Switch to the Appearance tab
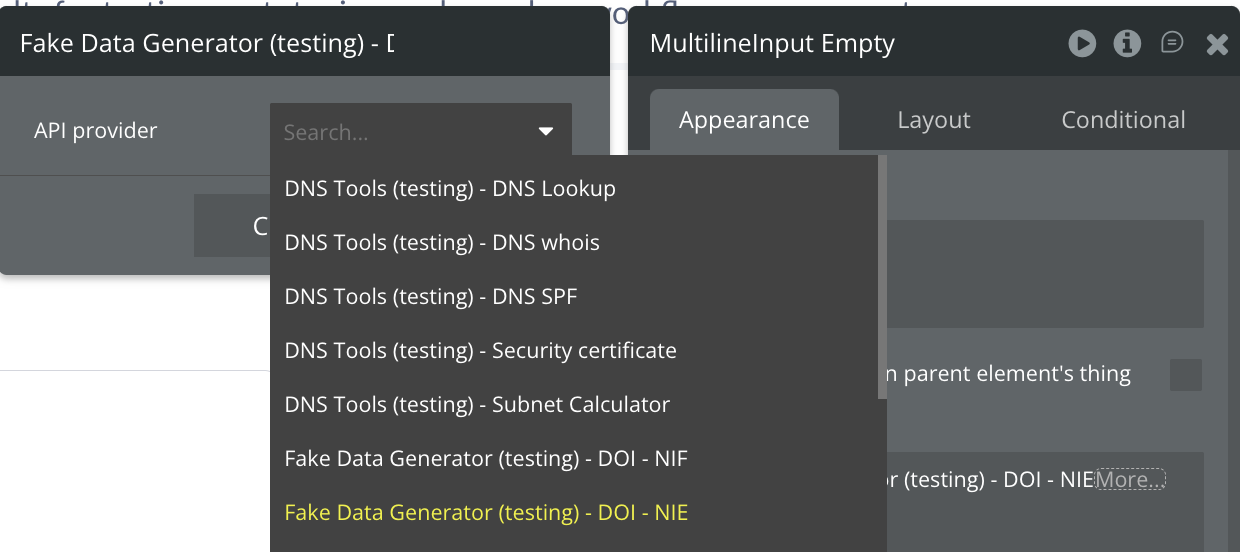The height and width of the screenshot is (552, 1240). pyautogui.click(x=744, y=121)
